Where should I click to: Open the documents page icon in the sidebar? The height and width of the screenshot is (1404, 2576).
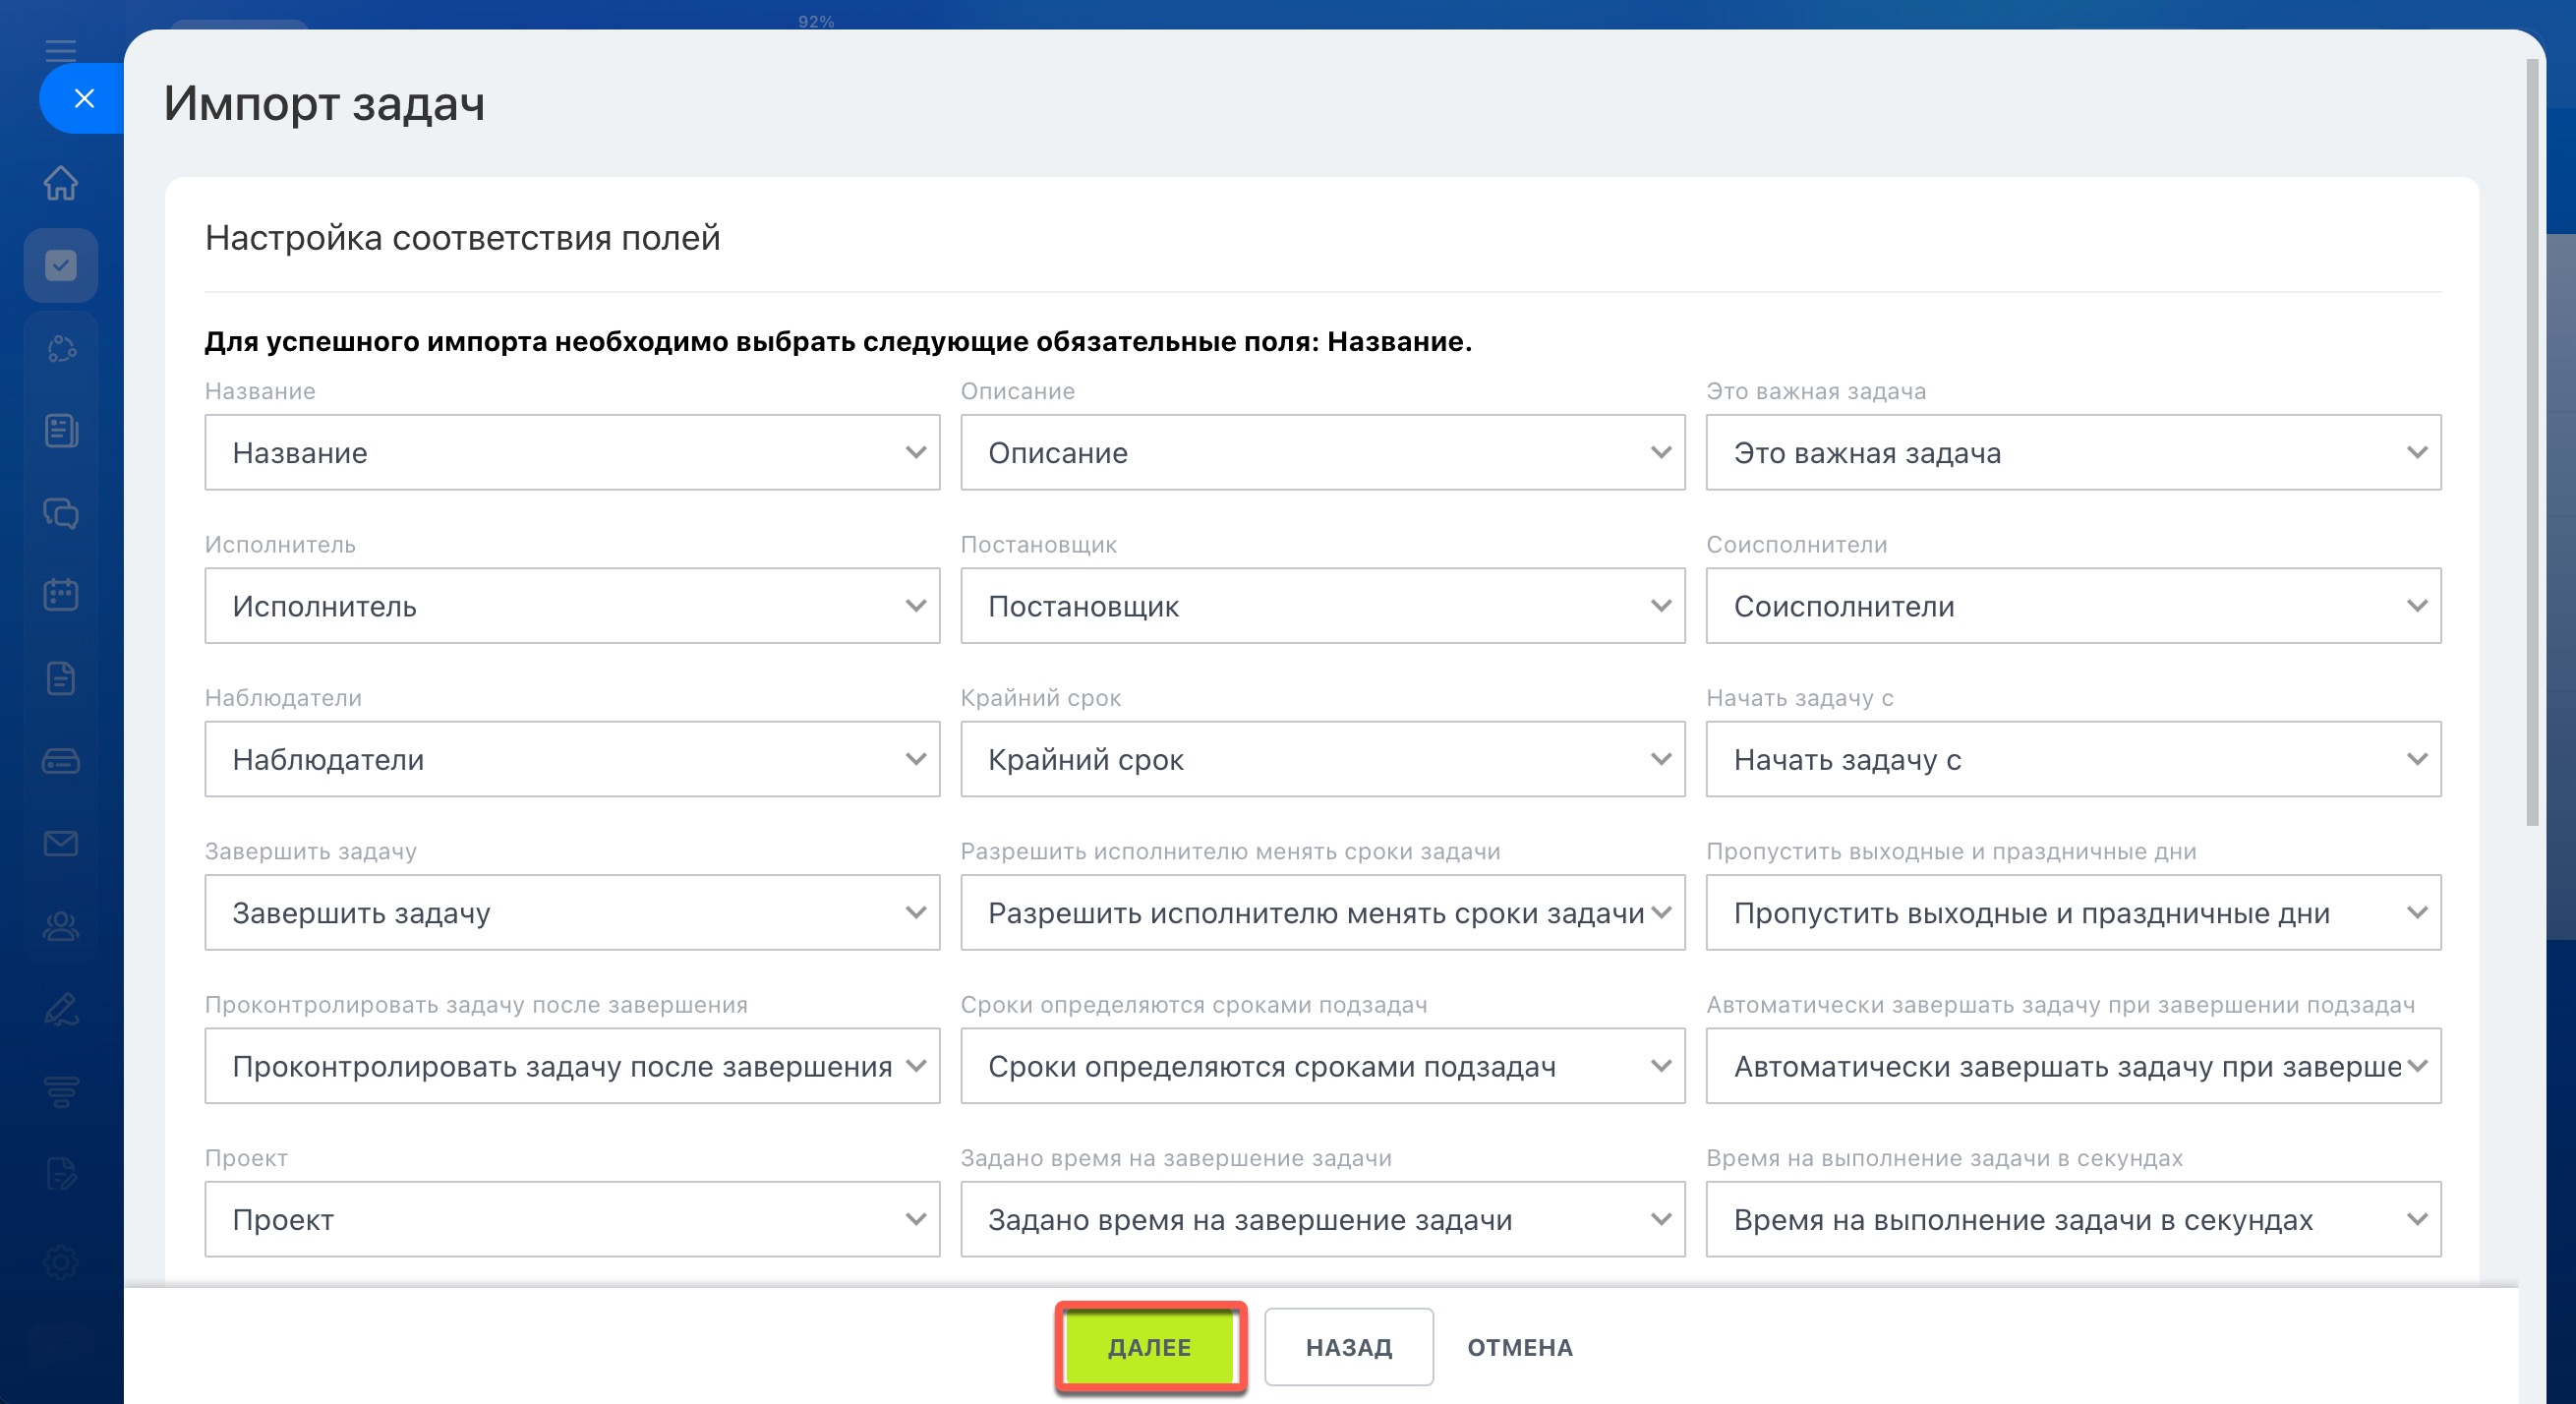point(61,678)
